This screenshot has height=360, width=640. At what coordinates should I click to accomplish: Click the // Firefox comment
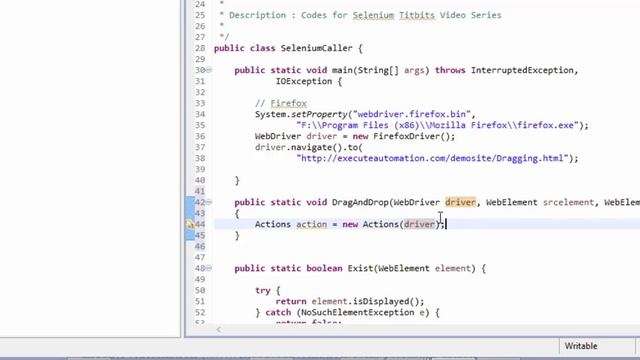(x=281, y=103)
